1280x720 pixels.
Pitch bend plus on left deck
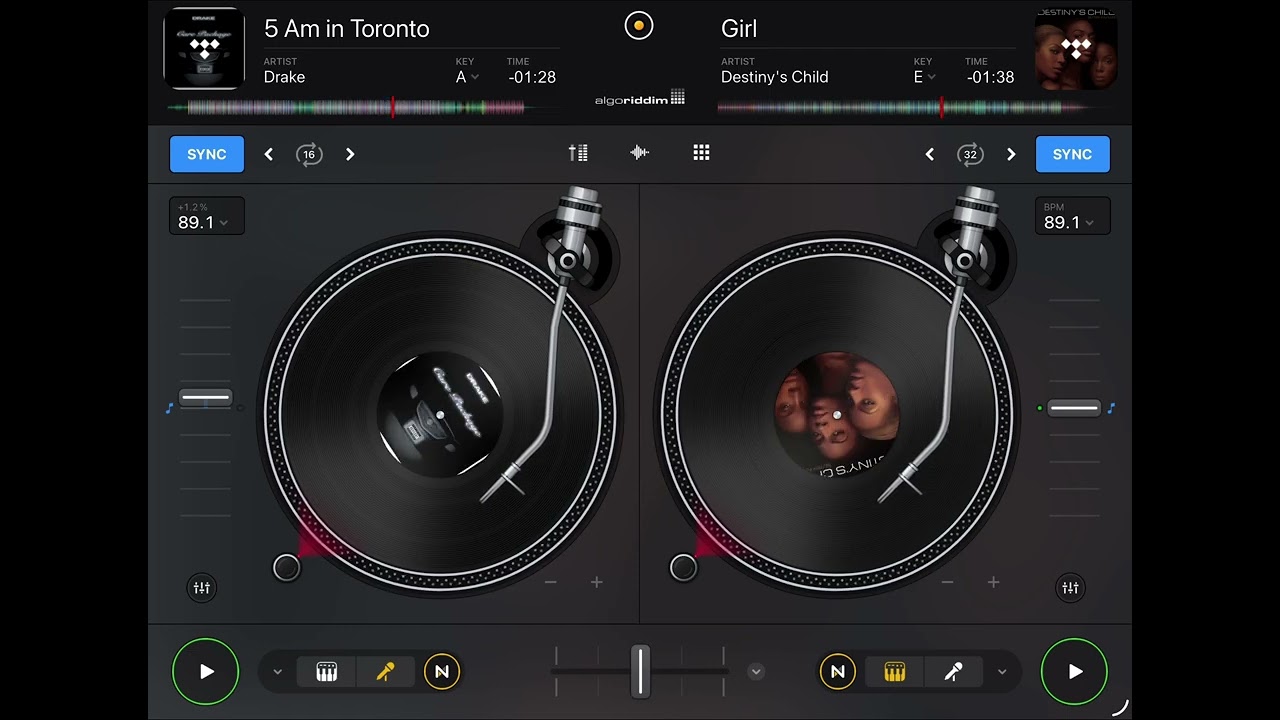point(597,582)
